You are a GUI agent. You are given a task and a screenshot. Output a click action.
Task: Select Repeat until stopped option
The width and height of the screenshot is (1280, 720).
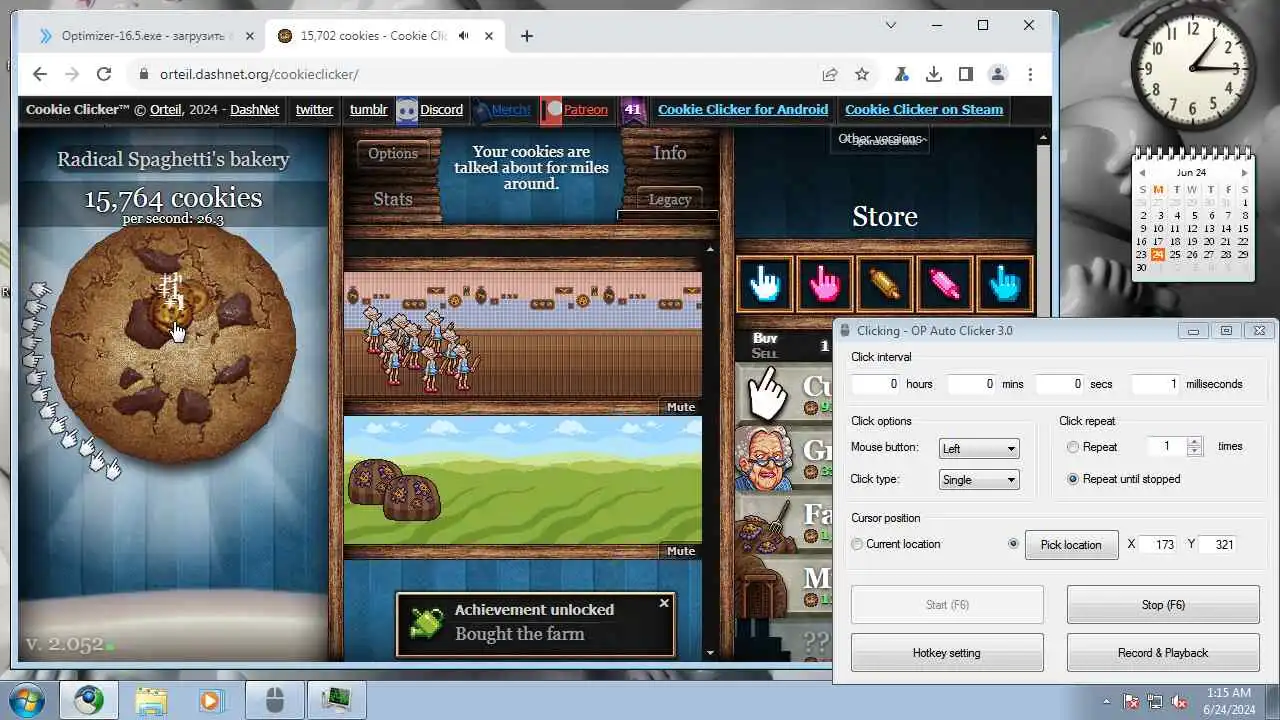[x=1073, y=479]
